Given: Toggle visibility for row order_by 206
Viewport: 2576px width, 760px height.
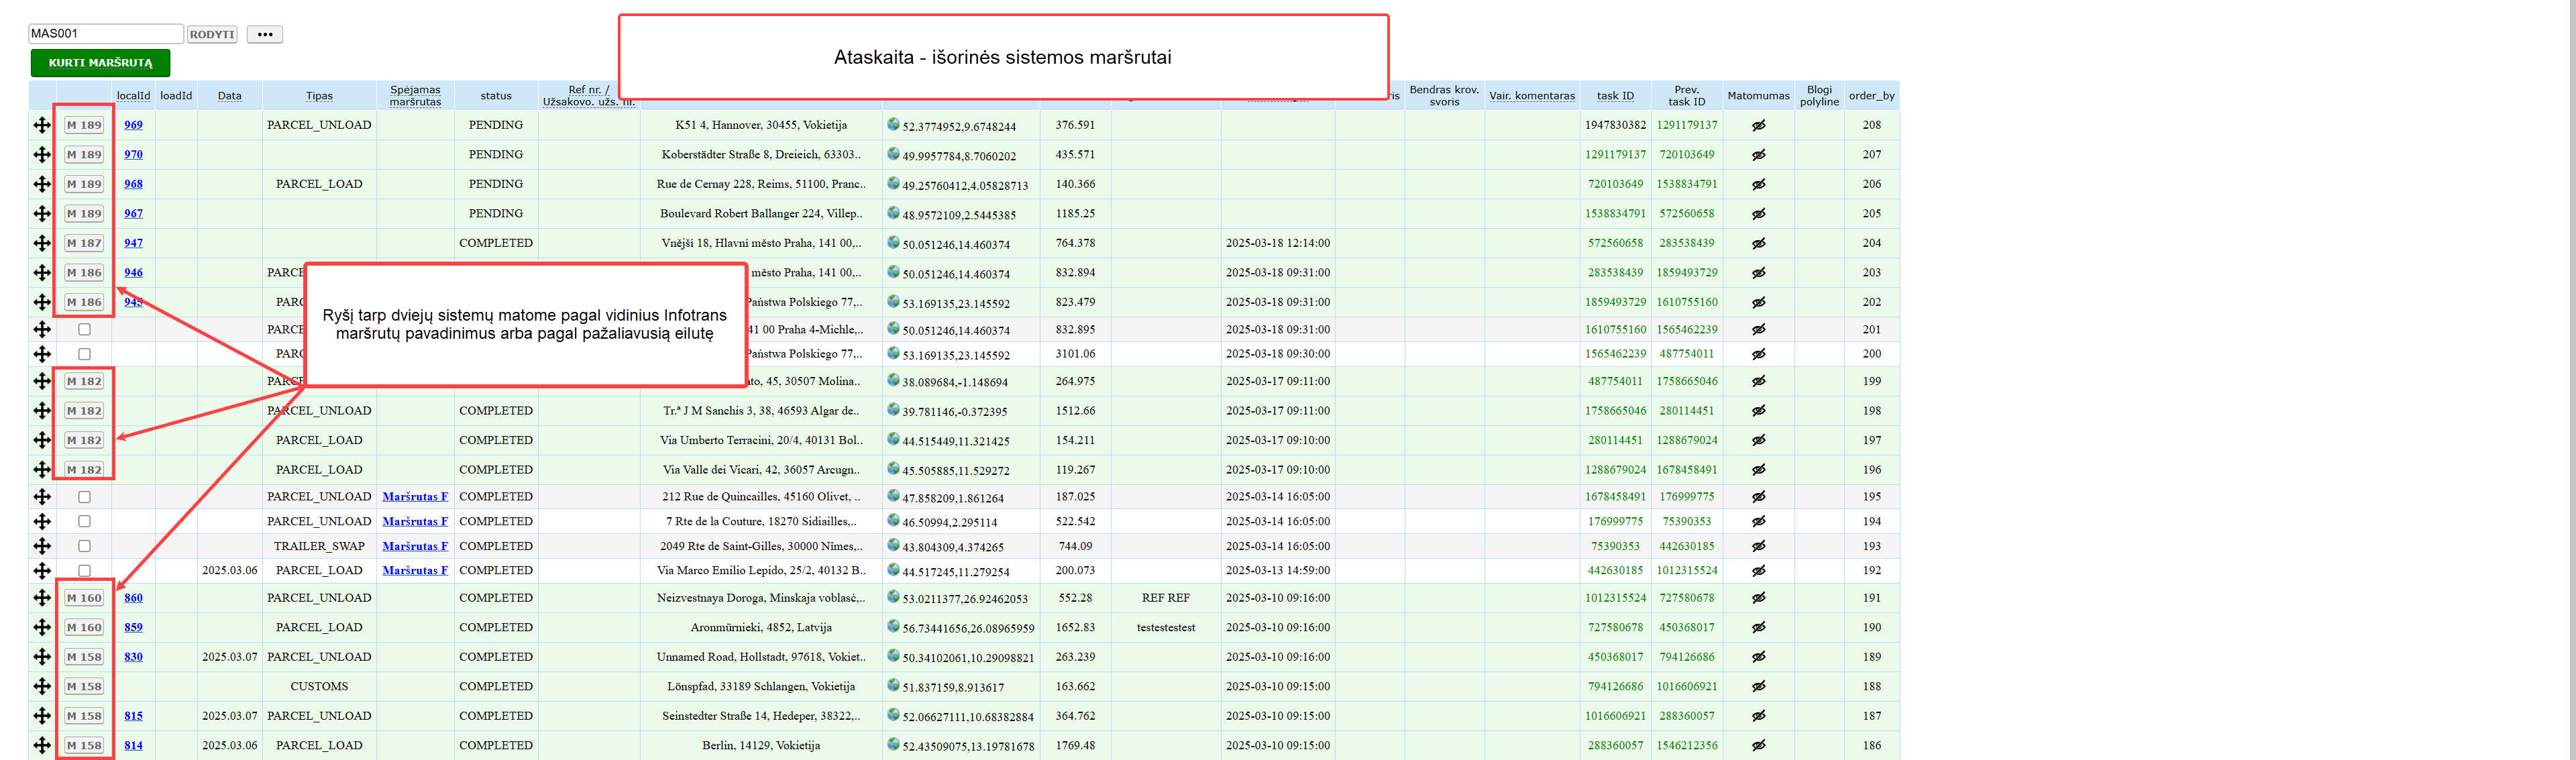Looking at the screenshot, I should [1758, 184].
